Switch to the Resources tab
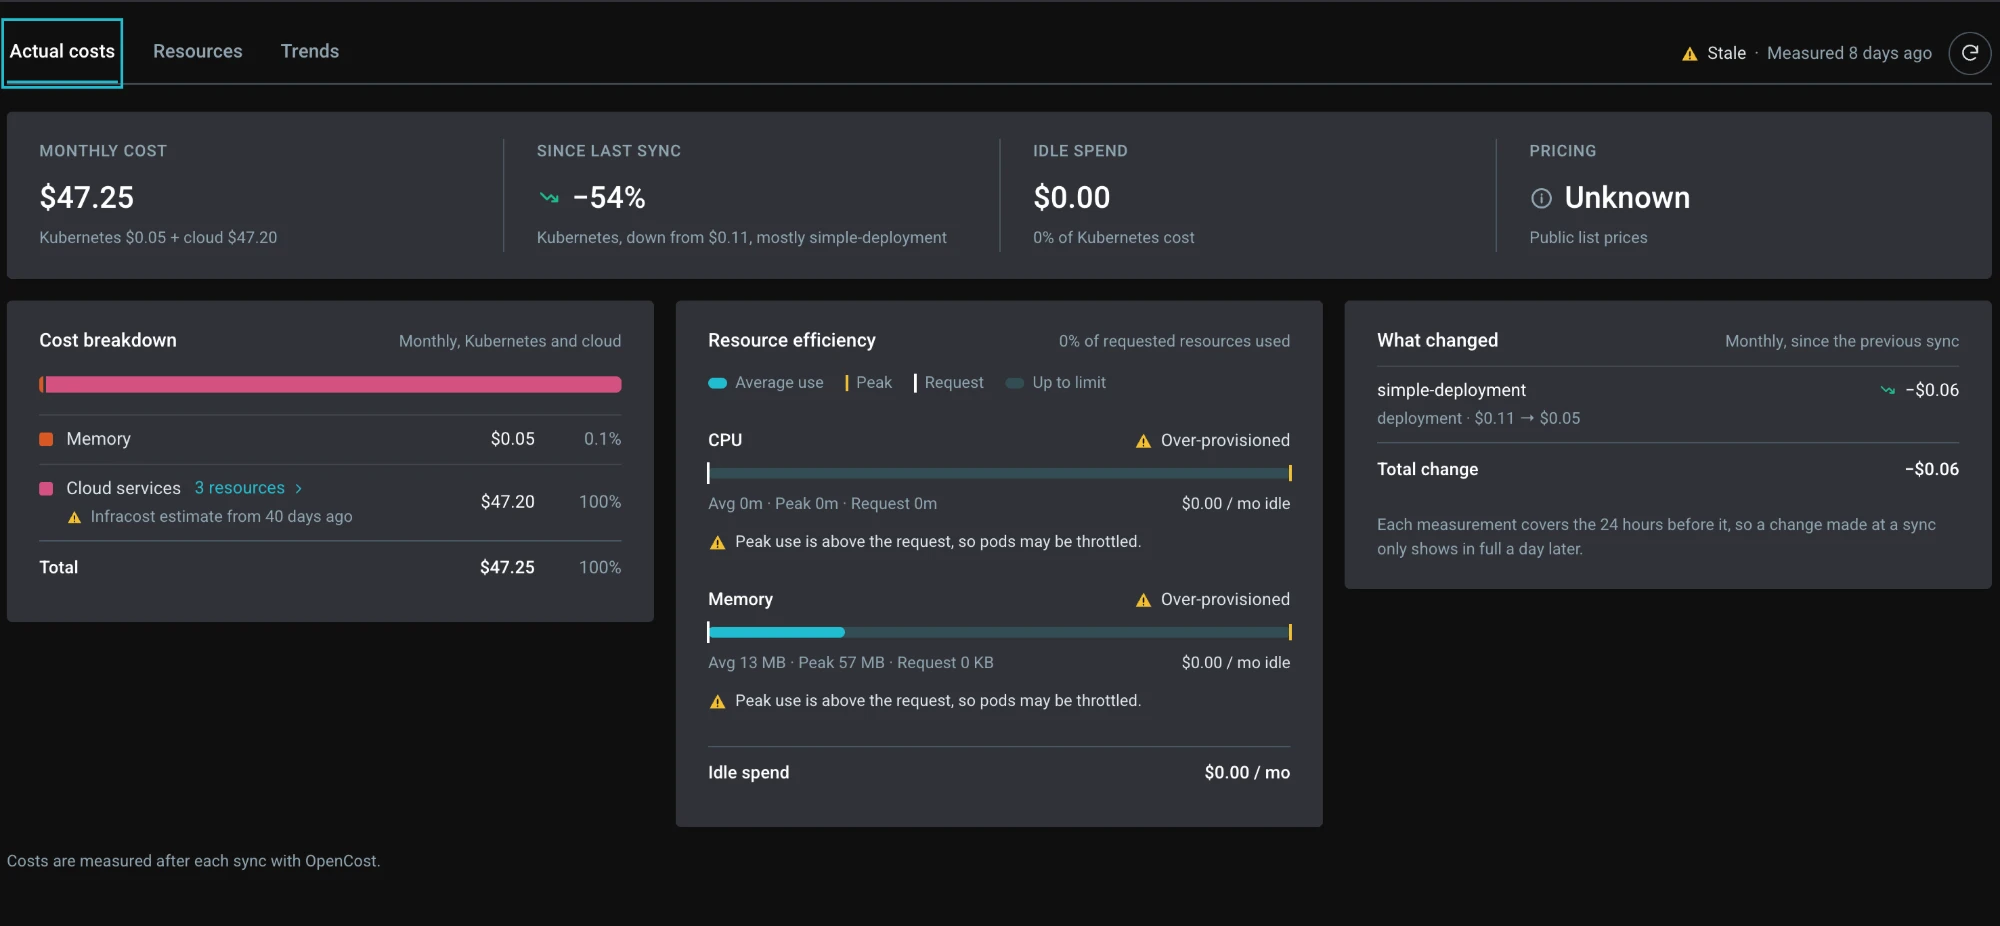The height and width of the screenshot is (926, 2000). pos(197,52)
